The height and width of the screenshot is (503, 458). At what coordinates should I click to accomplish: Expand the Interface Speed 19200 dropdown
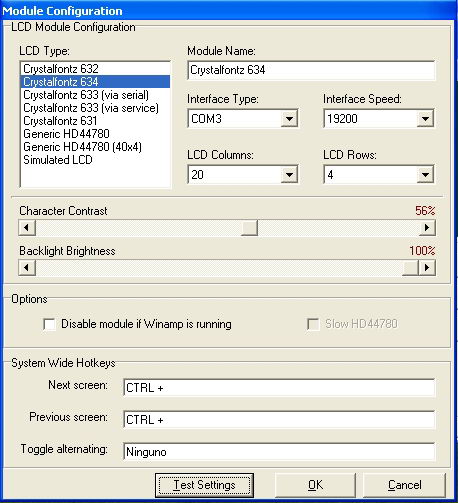click(x=425, y=119)
